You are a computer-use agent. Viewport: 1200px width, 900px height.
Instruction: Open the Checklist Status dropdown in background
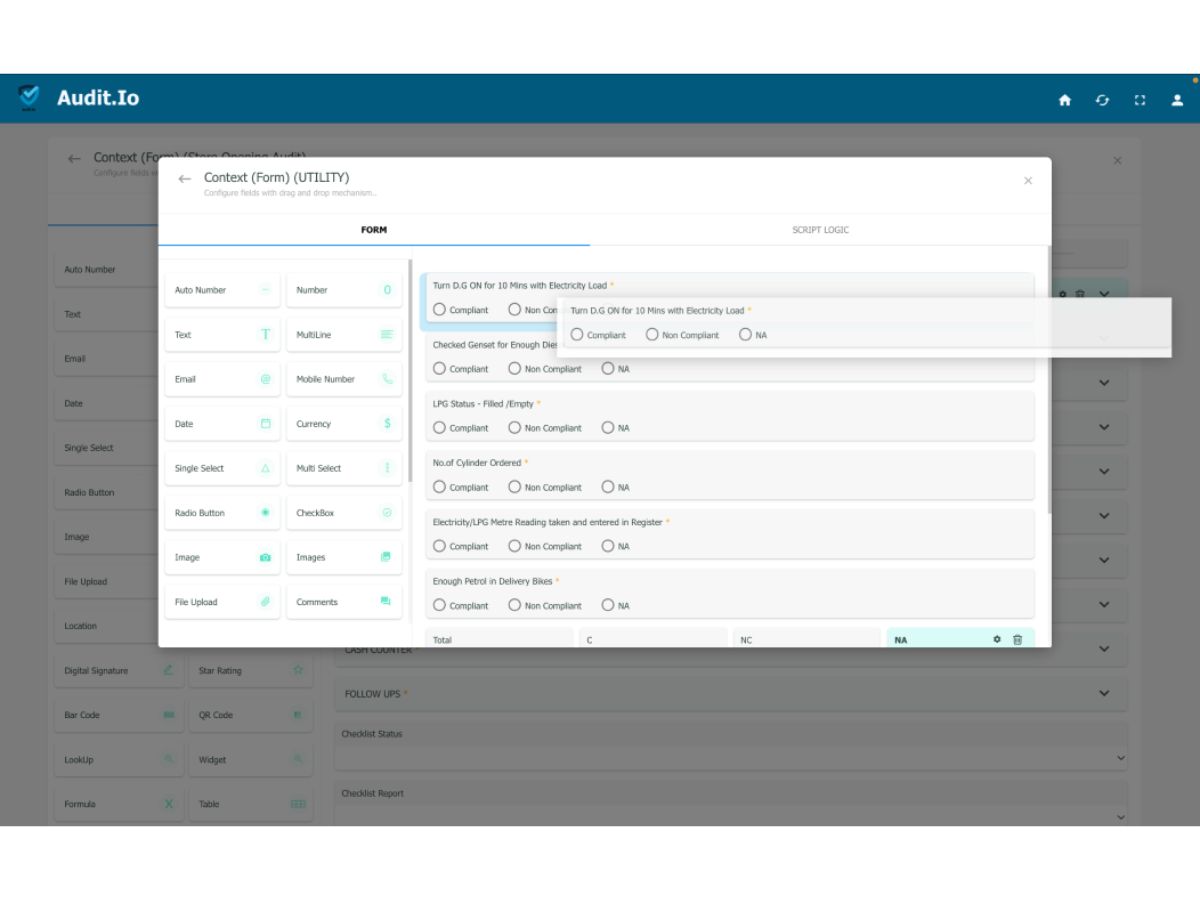(x=731, y=758)
